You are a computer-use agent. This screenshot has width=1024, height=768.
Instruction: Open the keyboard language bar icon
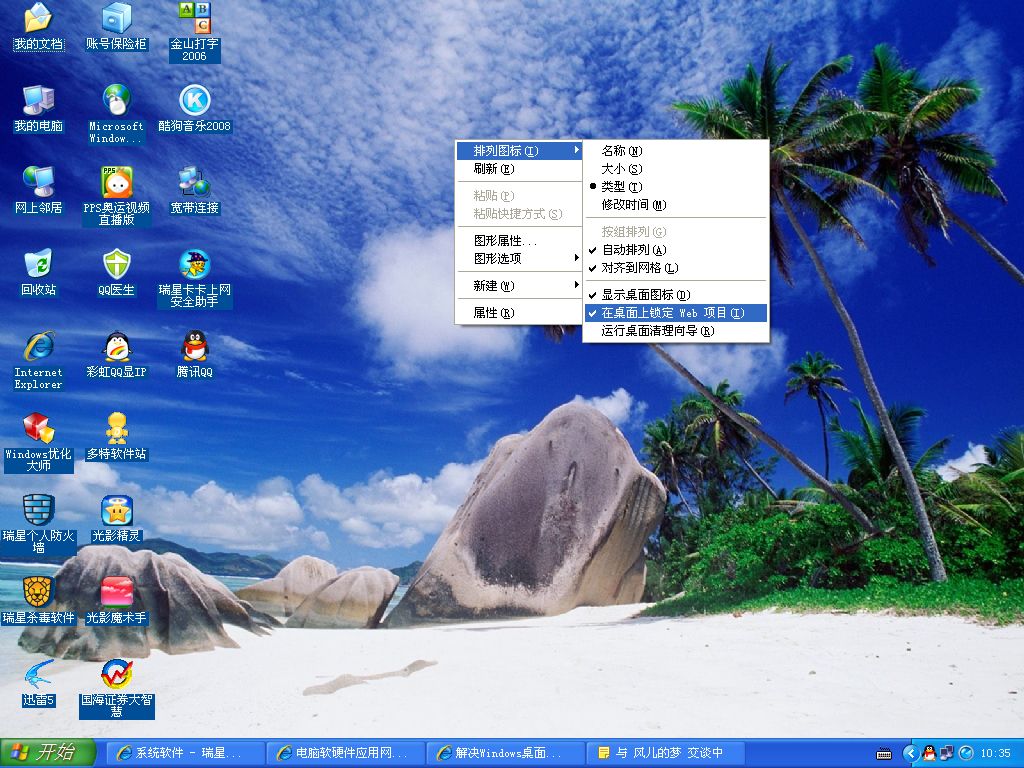coord(884,754)
